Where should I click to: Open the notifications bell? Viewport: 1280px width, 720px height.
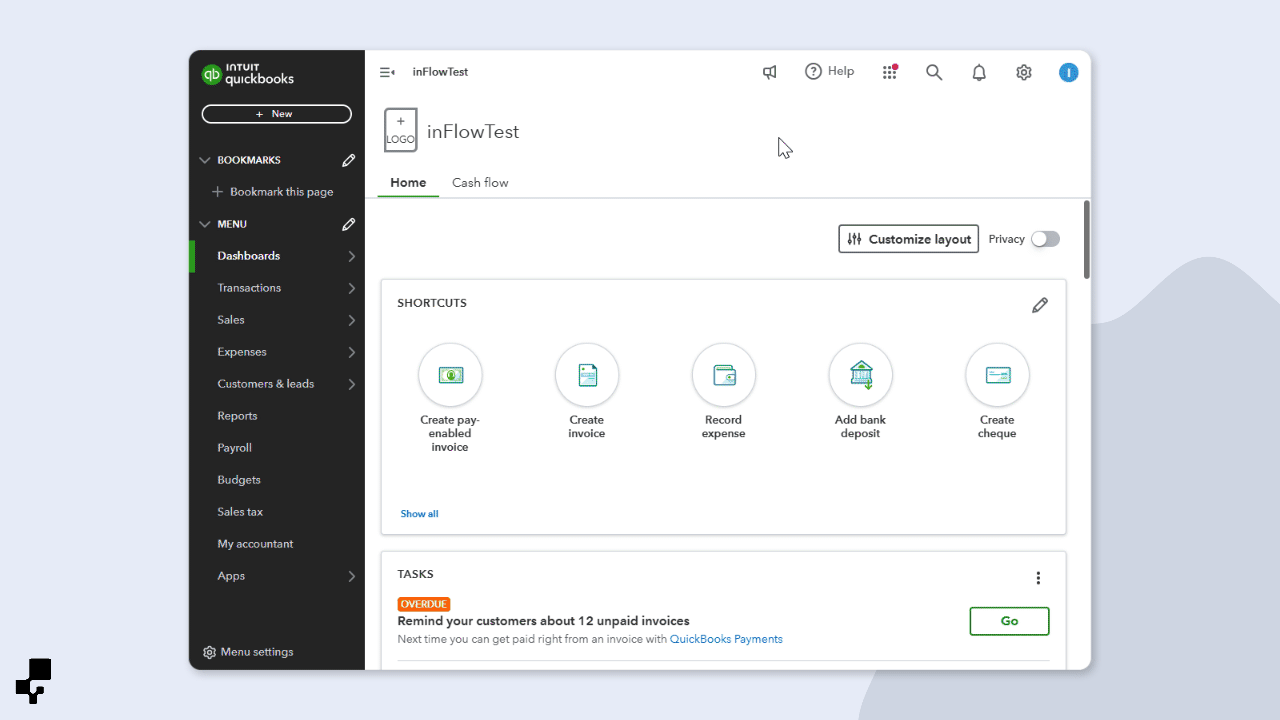[x=978, y=72]
